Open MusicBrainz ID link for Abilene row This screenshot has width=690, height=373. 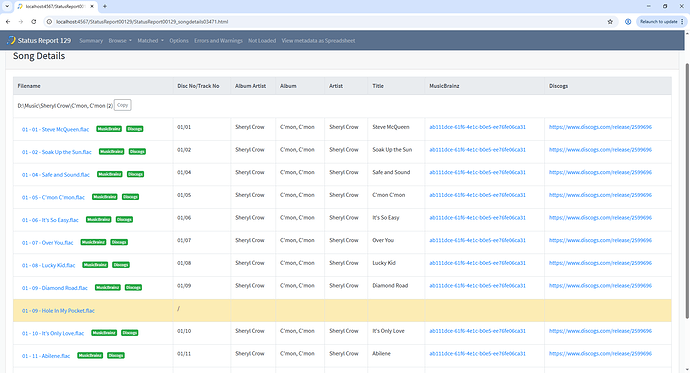477,353
